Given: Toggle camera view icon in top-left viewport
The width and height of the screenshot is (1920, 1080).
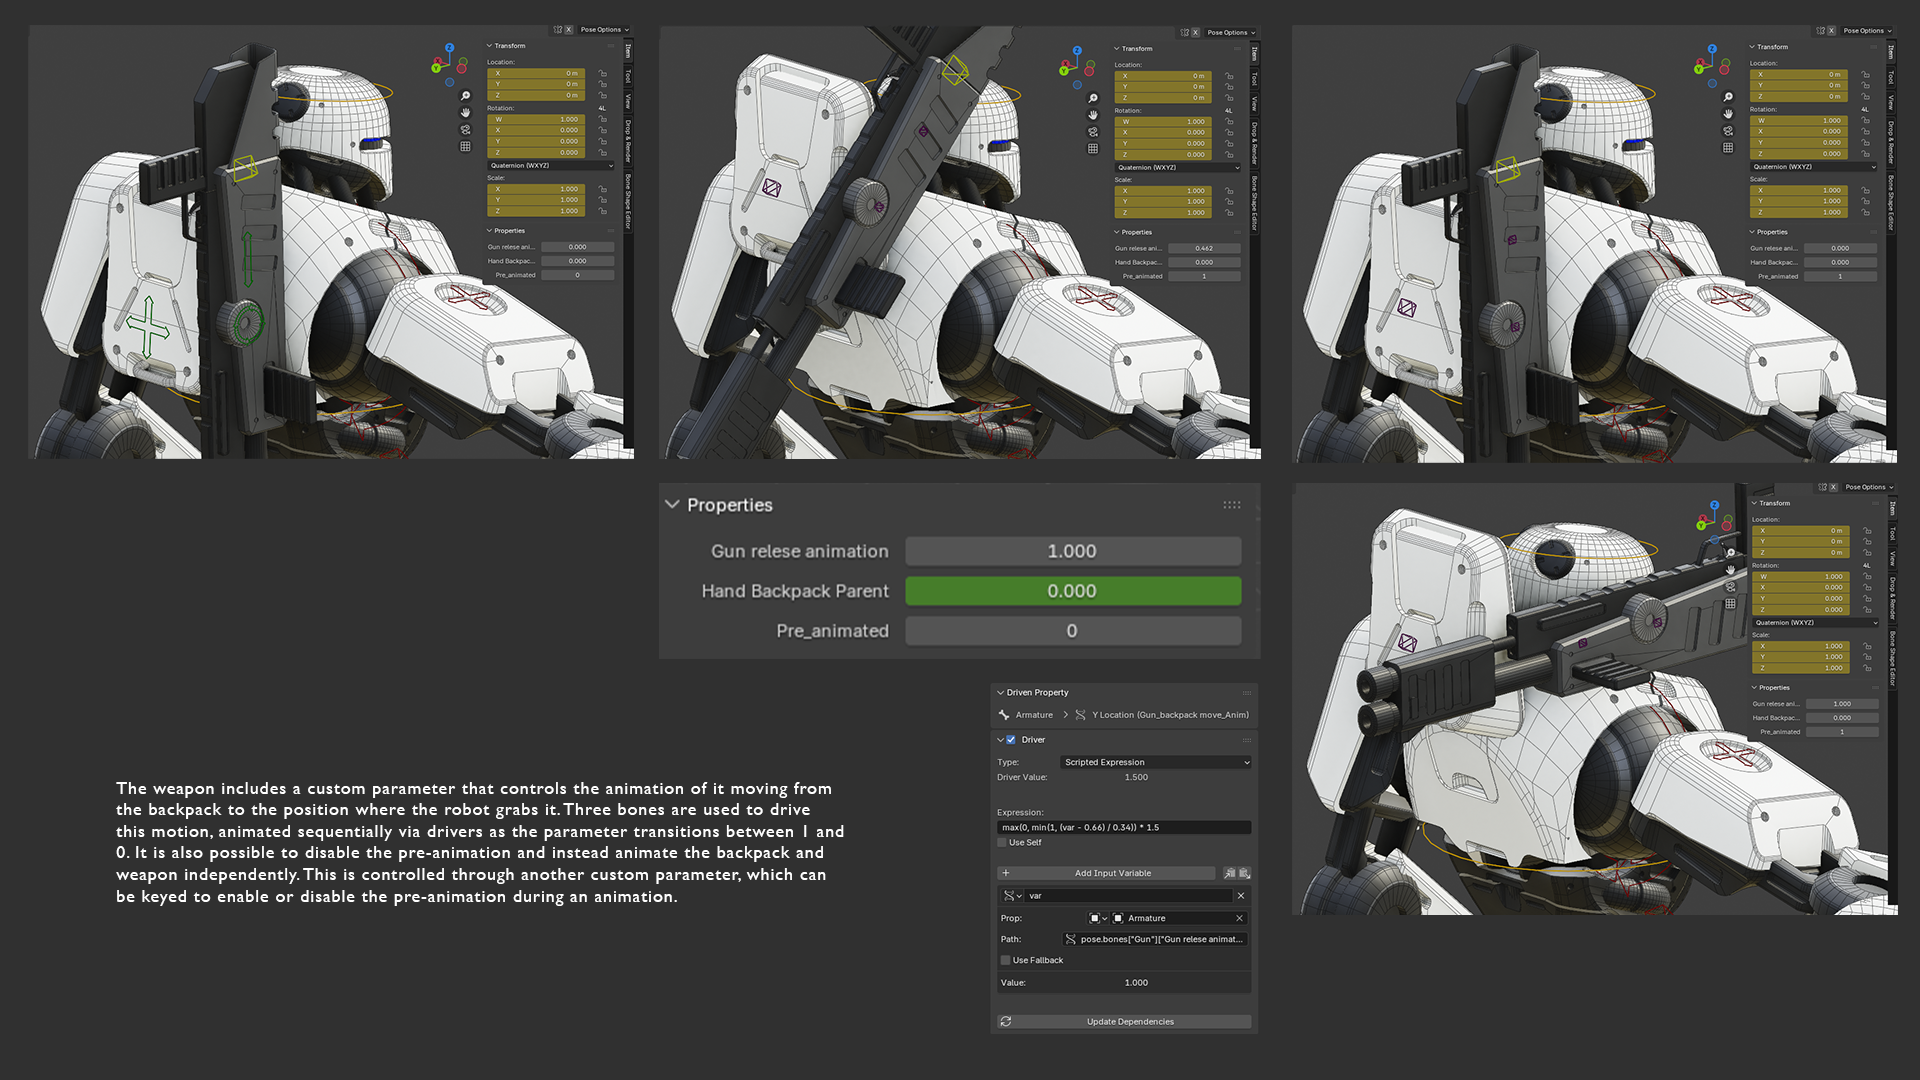Looking at the screenshot, I should pos(465,129).
